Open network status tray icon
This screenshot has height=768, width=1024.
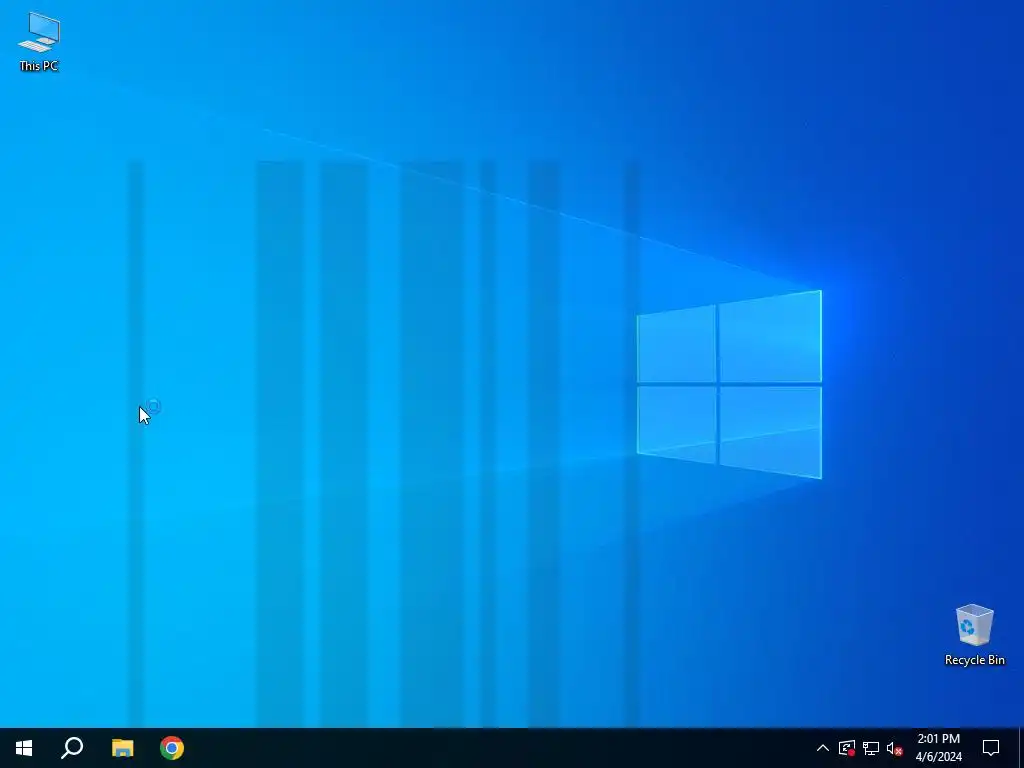871,748
